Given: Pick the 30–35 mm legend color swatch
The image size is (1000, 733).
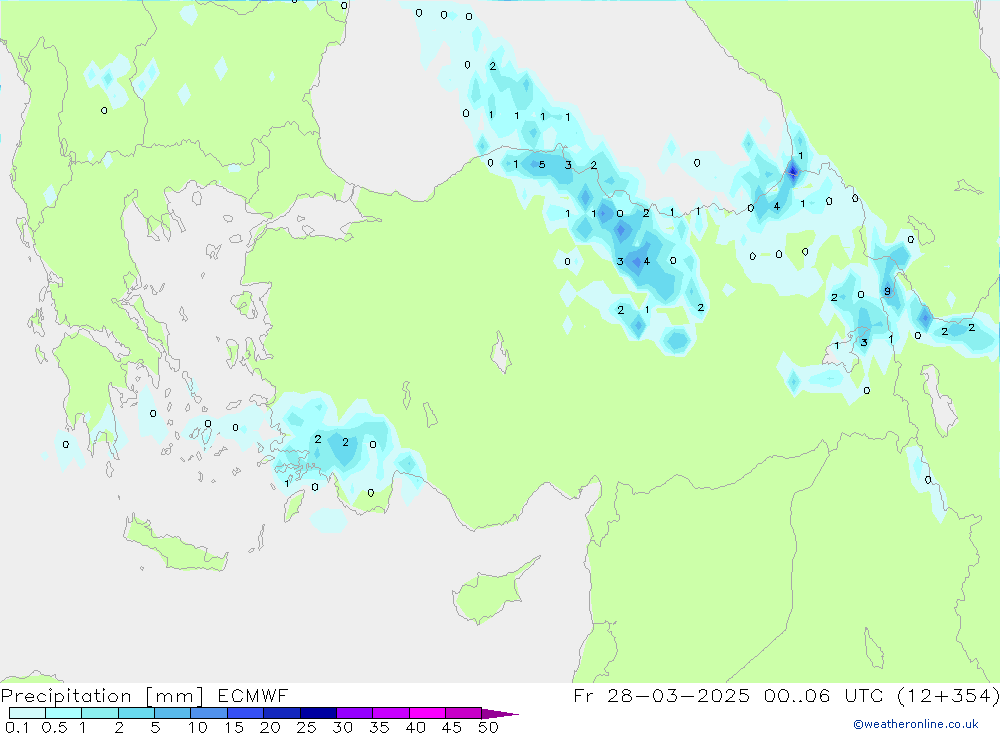Looking at the screenshot, I should click(355, 713).
